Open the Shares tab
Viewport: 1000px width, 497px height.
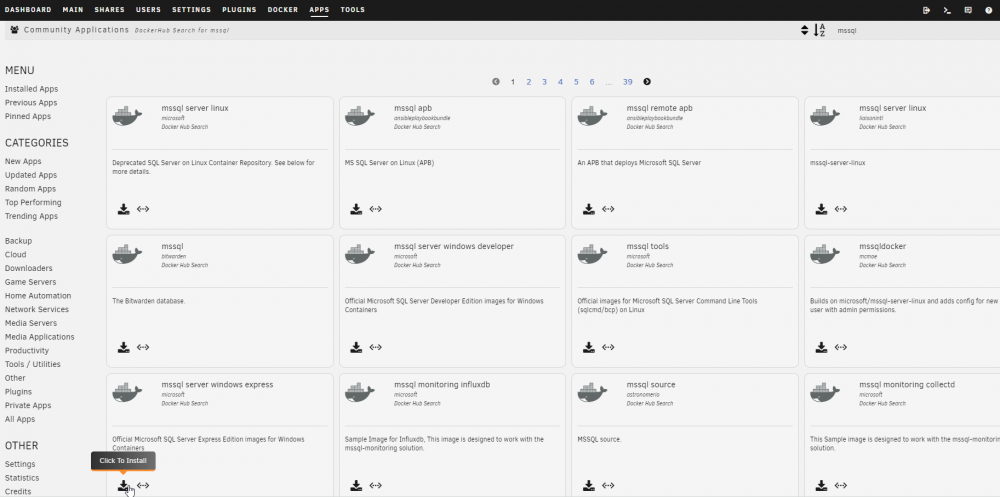(x=110, y=10)
